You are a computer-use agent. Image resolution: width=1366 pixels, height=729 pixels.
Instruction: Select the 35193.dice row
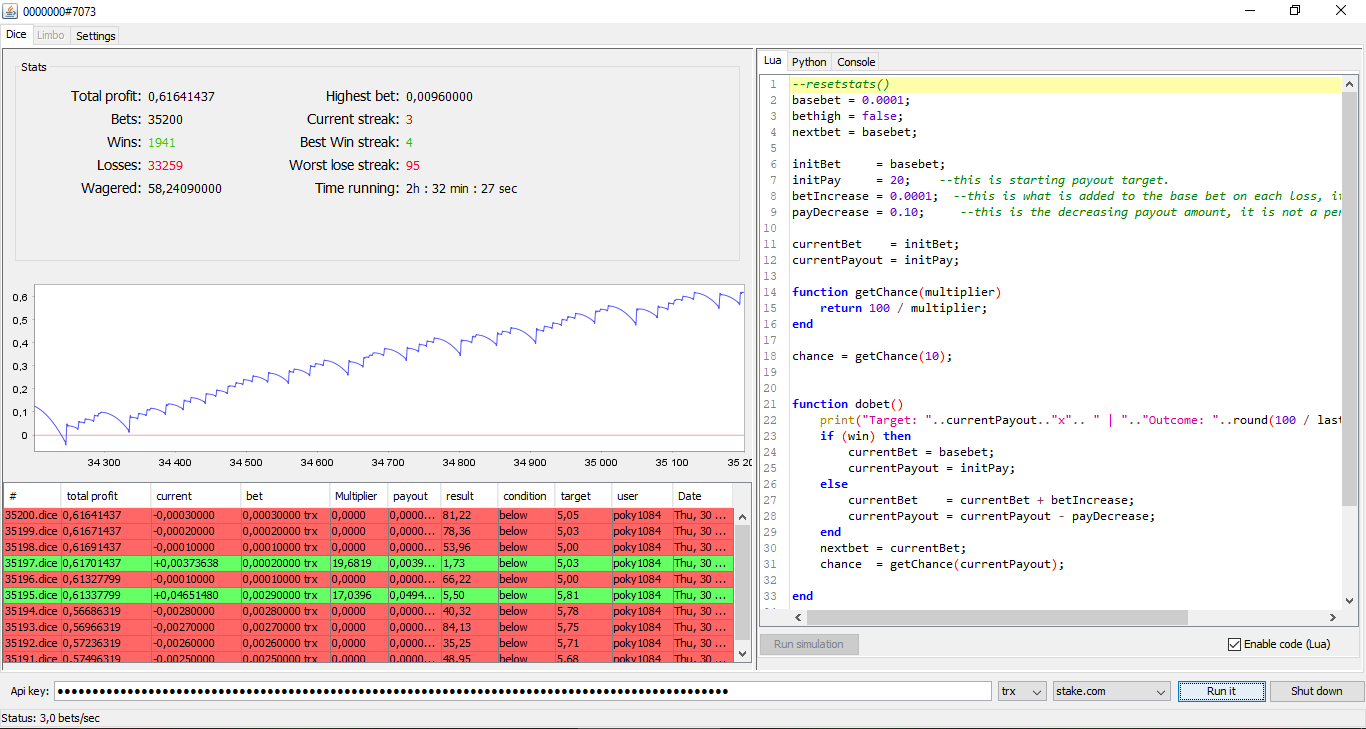pos(369,627)
